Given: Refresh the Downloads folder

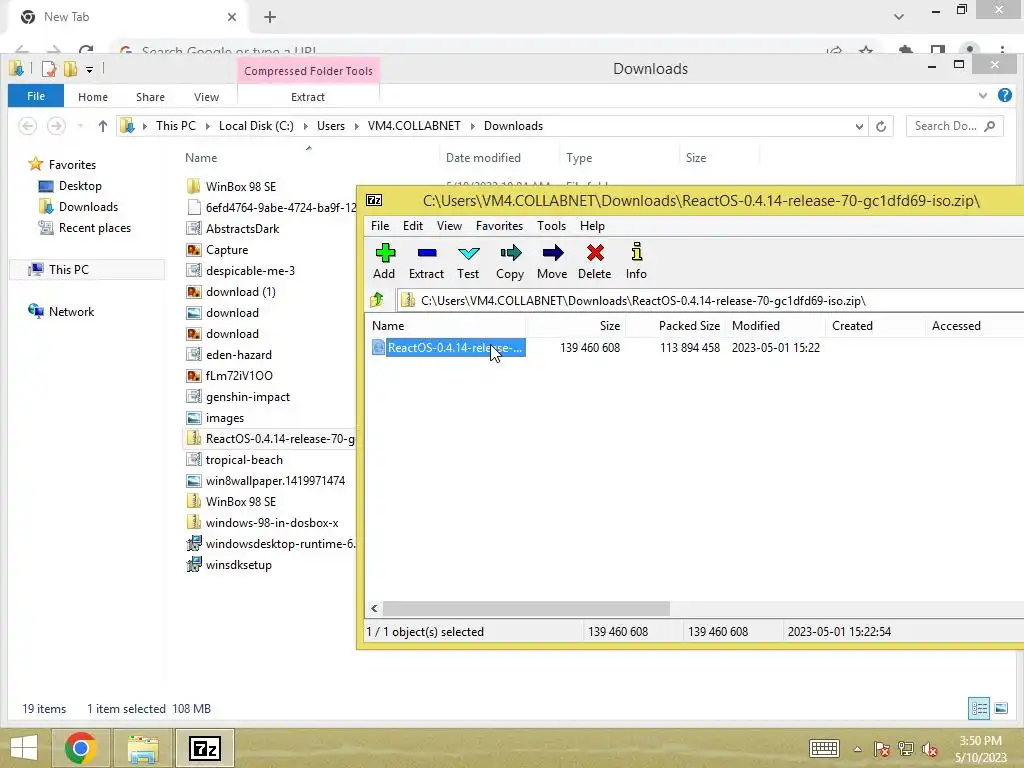Looking at the screenshot, I should 881,126.
